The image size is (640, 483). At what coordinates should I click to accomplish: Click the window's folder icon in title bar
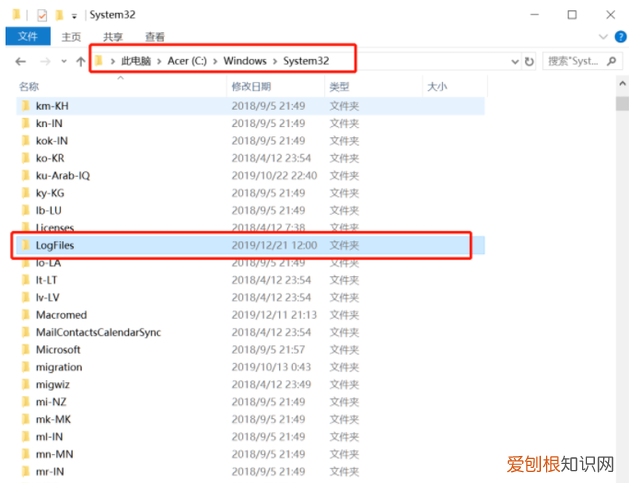tap(16, 15)
